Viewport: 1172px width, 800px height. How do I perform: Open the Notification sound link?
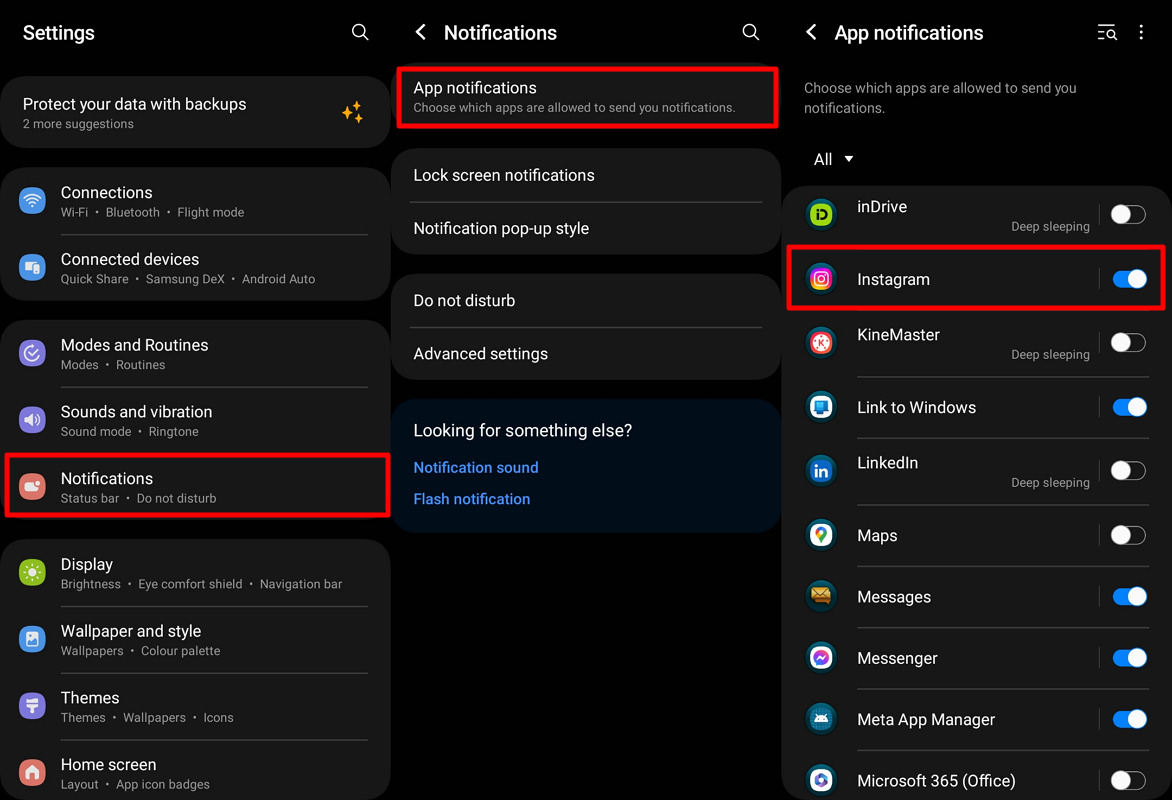476,467
